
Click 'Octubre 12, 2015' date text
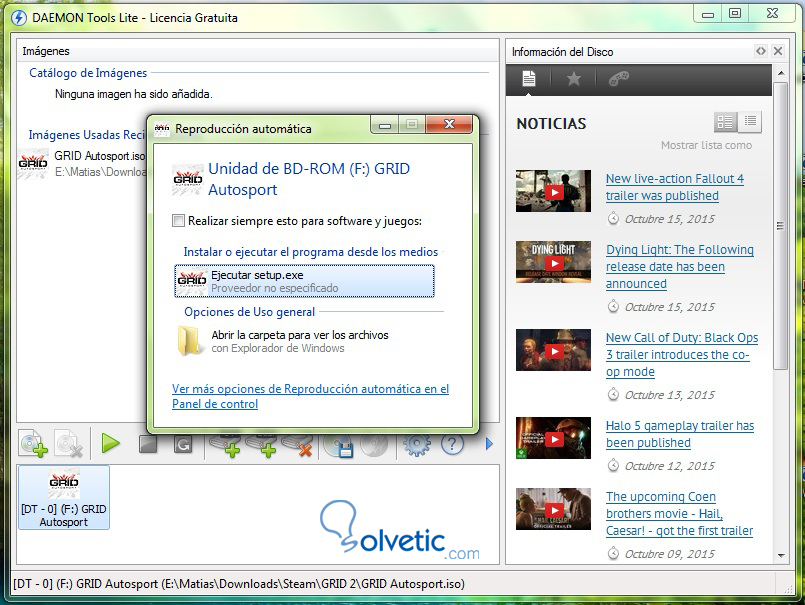pyautogui.click(x=669, y=466)
